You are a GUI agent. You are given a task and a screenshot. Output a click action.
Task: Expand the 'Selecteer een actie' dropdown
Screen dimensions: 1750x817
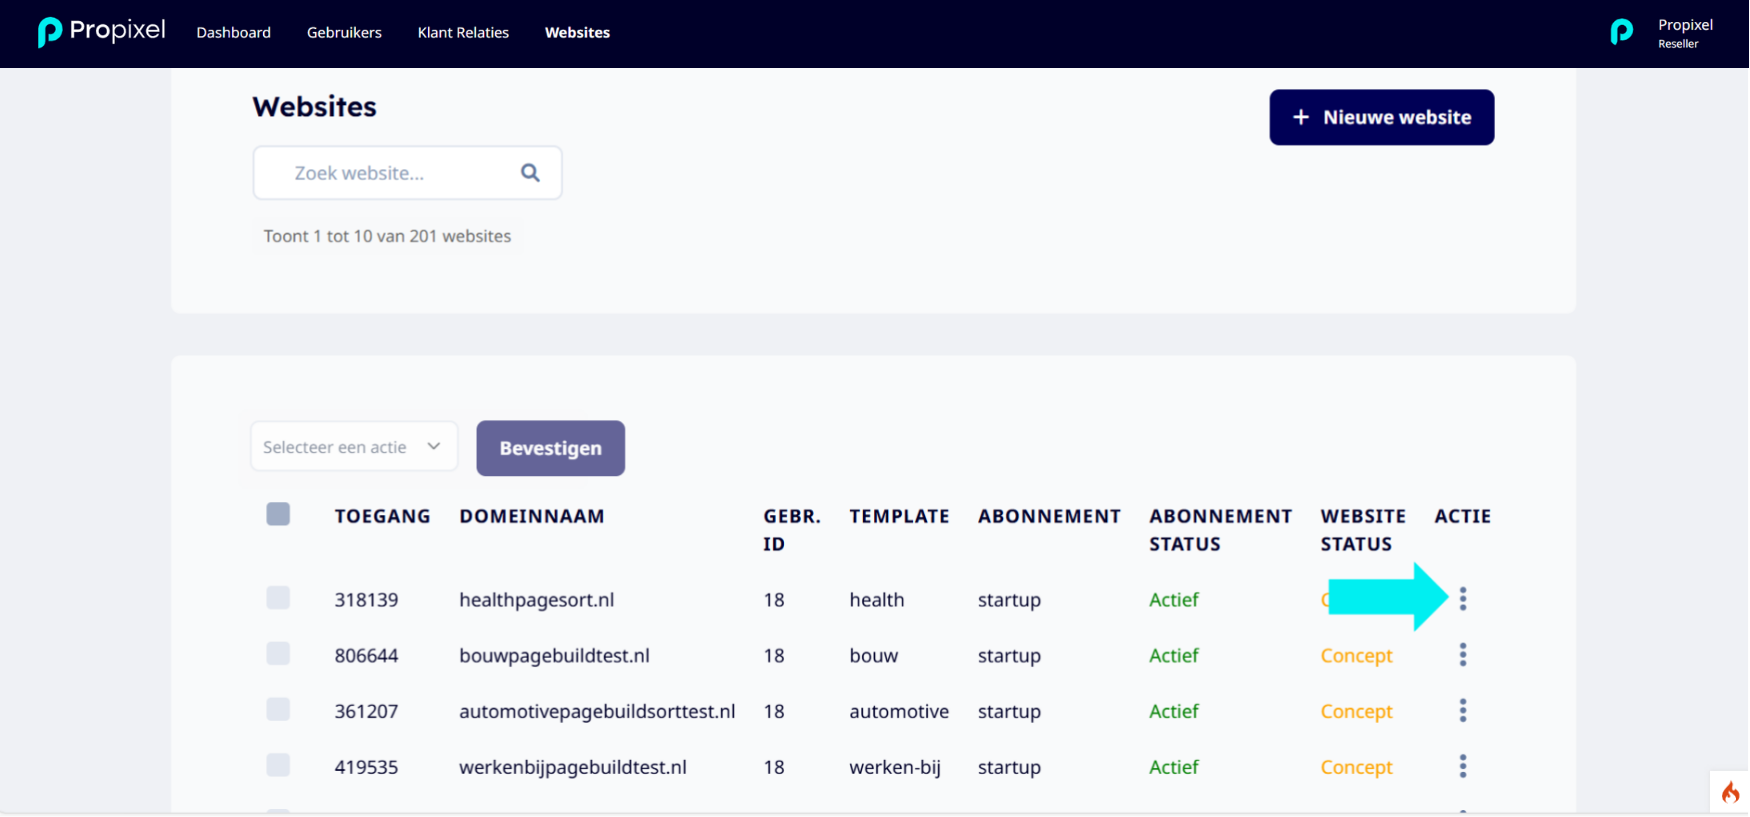pyautogui.click(x=354, y=447)
